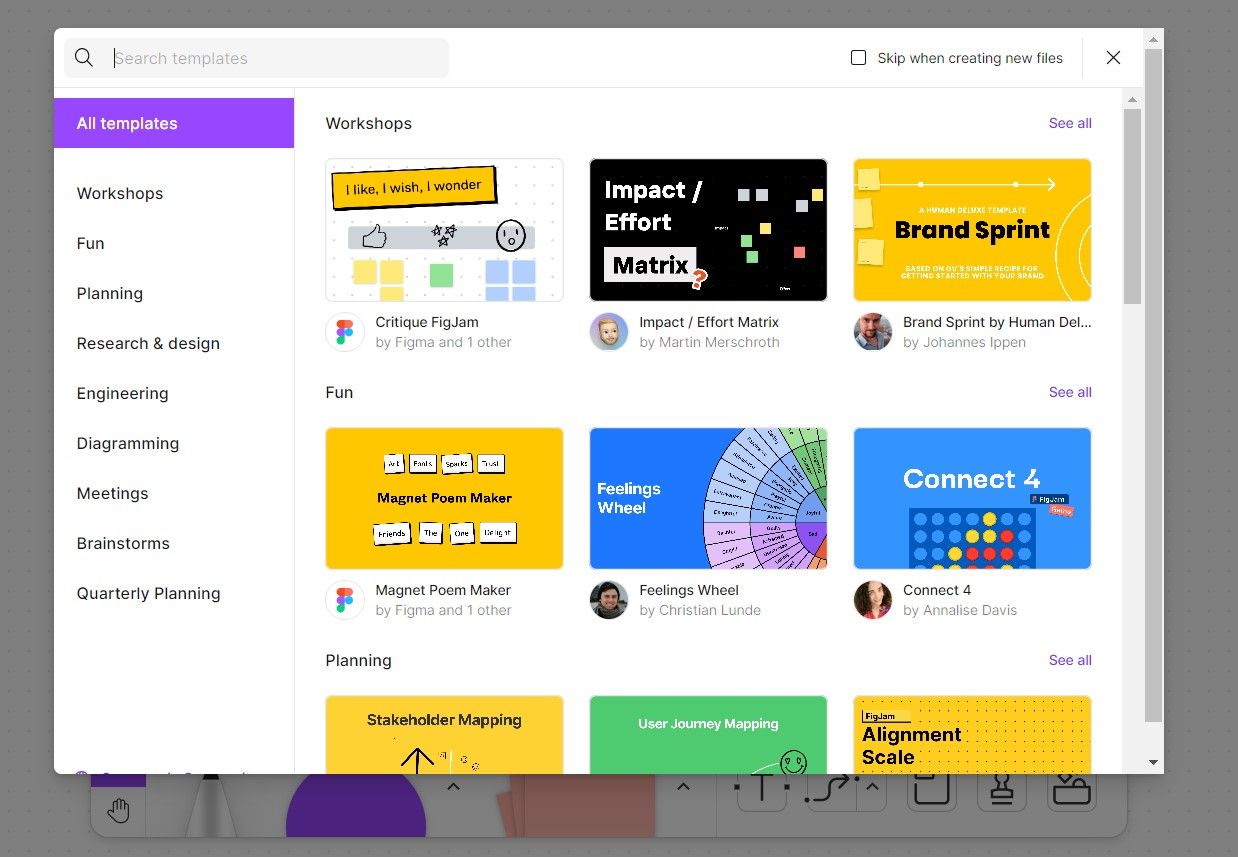Select the Text tool in toolbar
The image size is (1238, 857).
coord(763,790)
